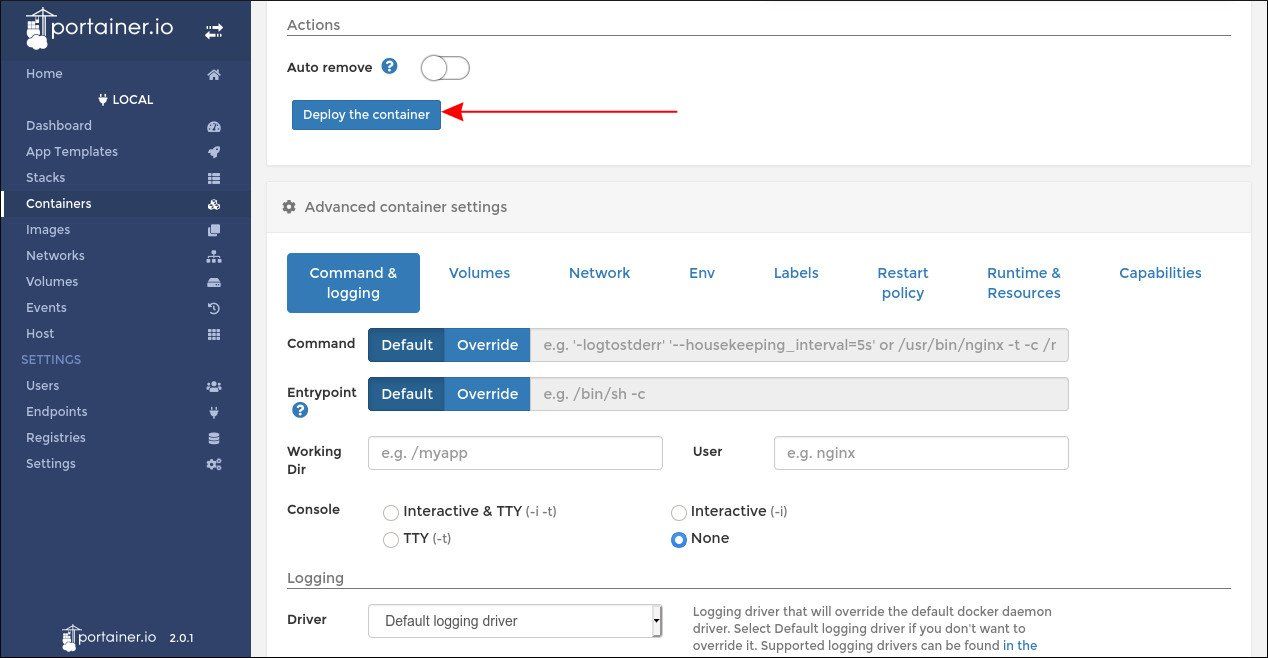Open the Auto remove help tooltip icon
The height and width of the screenshot is (658, 1268).
(x=389, y=66)
